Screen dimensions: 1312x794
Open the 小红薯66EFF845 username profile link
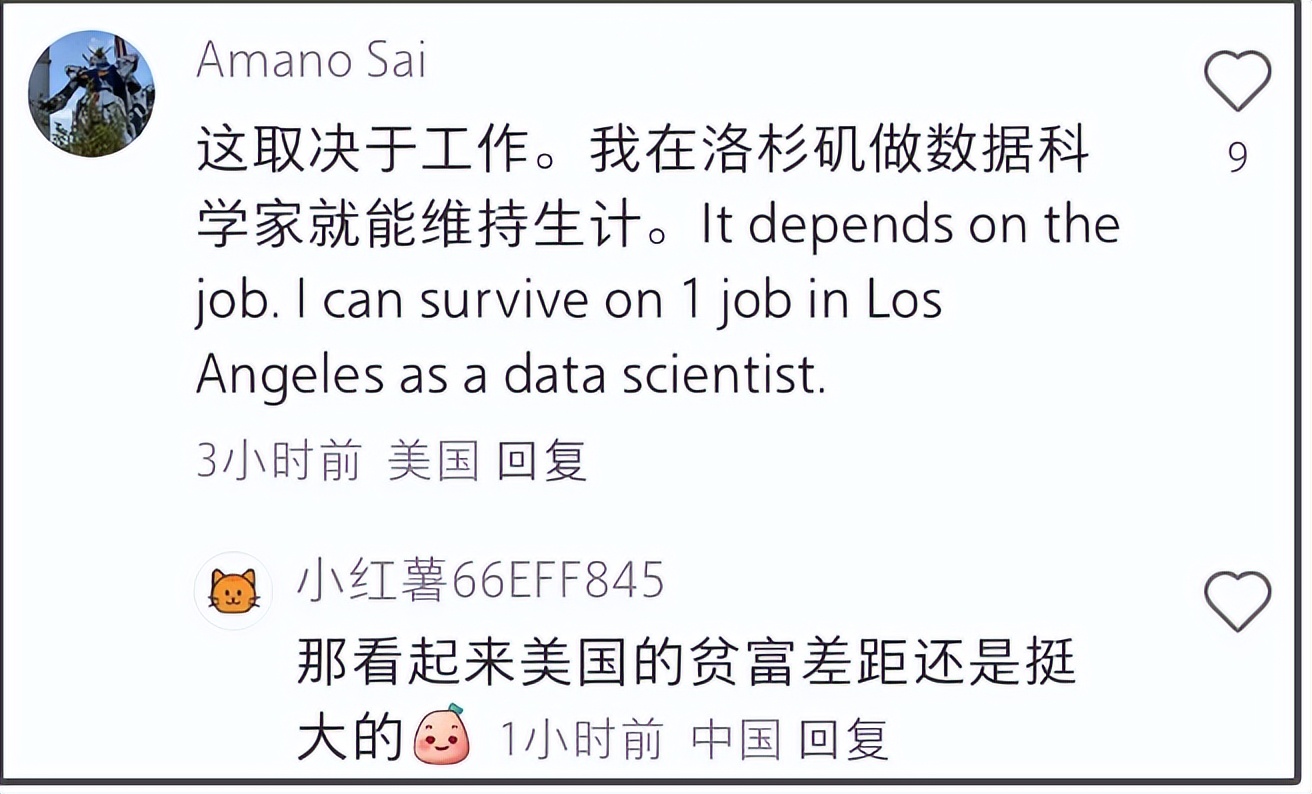pyautogui.click(x=480, y=580)
